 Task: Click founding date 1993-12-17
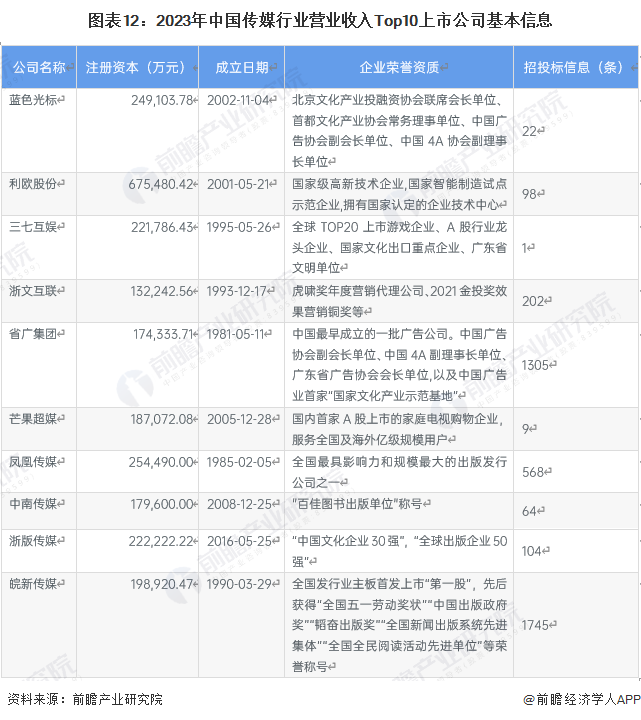pyautogui.click(x=236, y=291)
